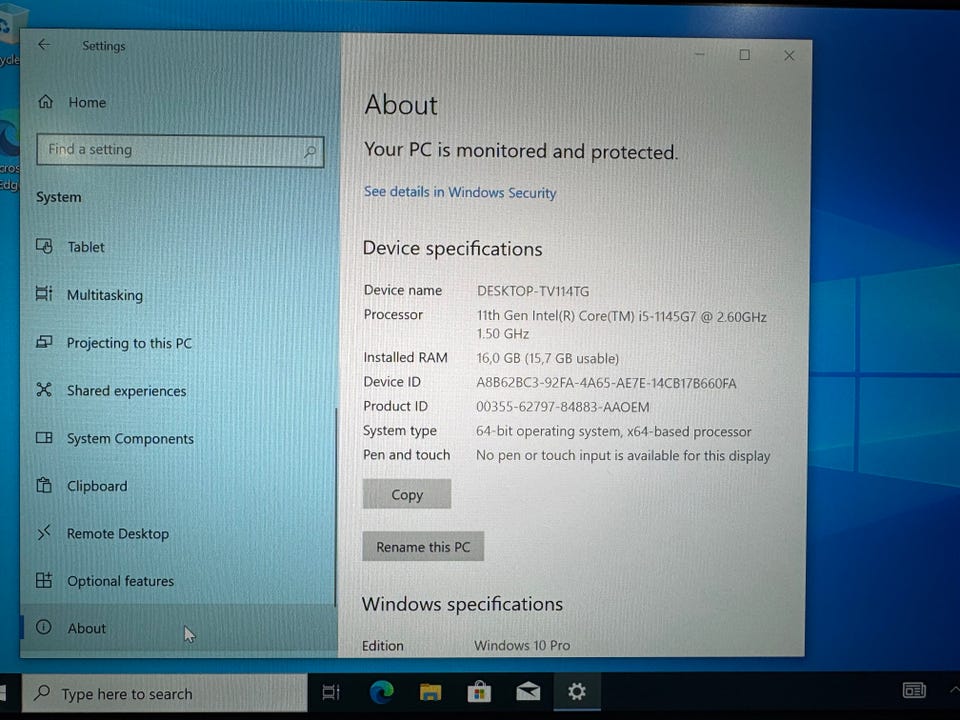The width and height of the screenshot is (960, 720).
Task: Open See details in Windows Security link
Action: pyautogui.click(x=460, y=192)
